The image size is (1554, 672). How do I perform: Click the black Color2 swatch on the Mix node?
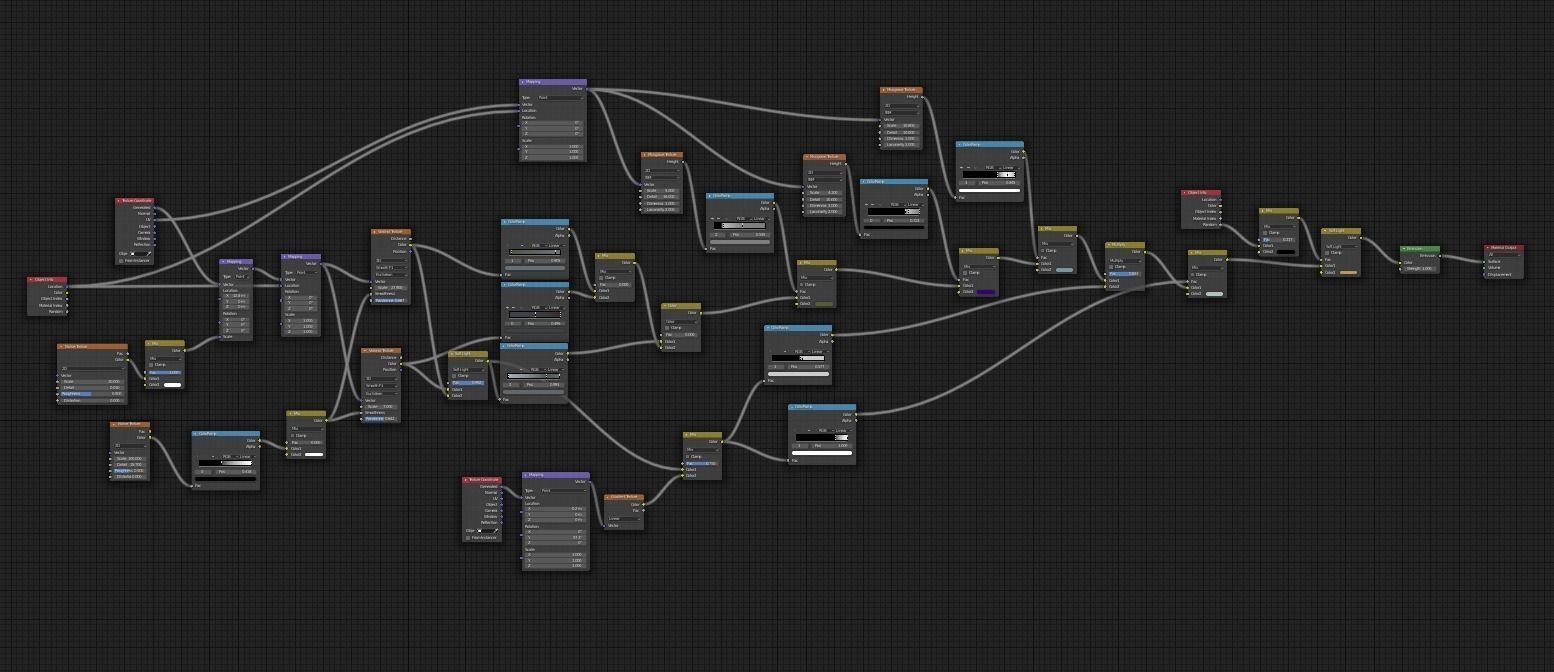pyautogui.click(x=1286, y=251)
